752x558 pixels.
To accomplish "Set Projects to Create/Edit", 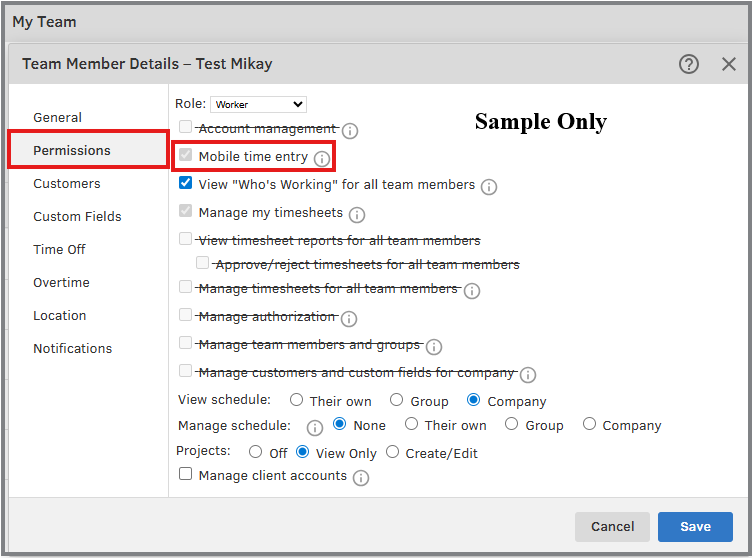I will tap(392, 452).
